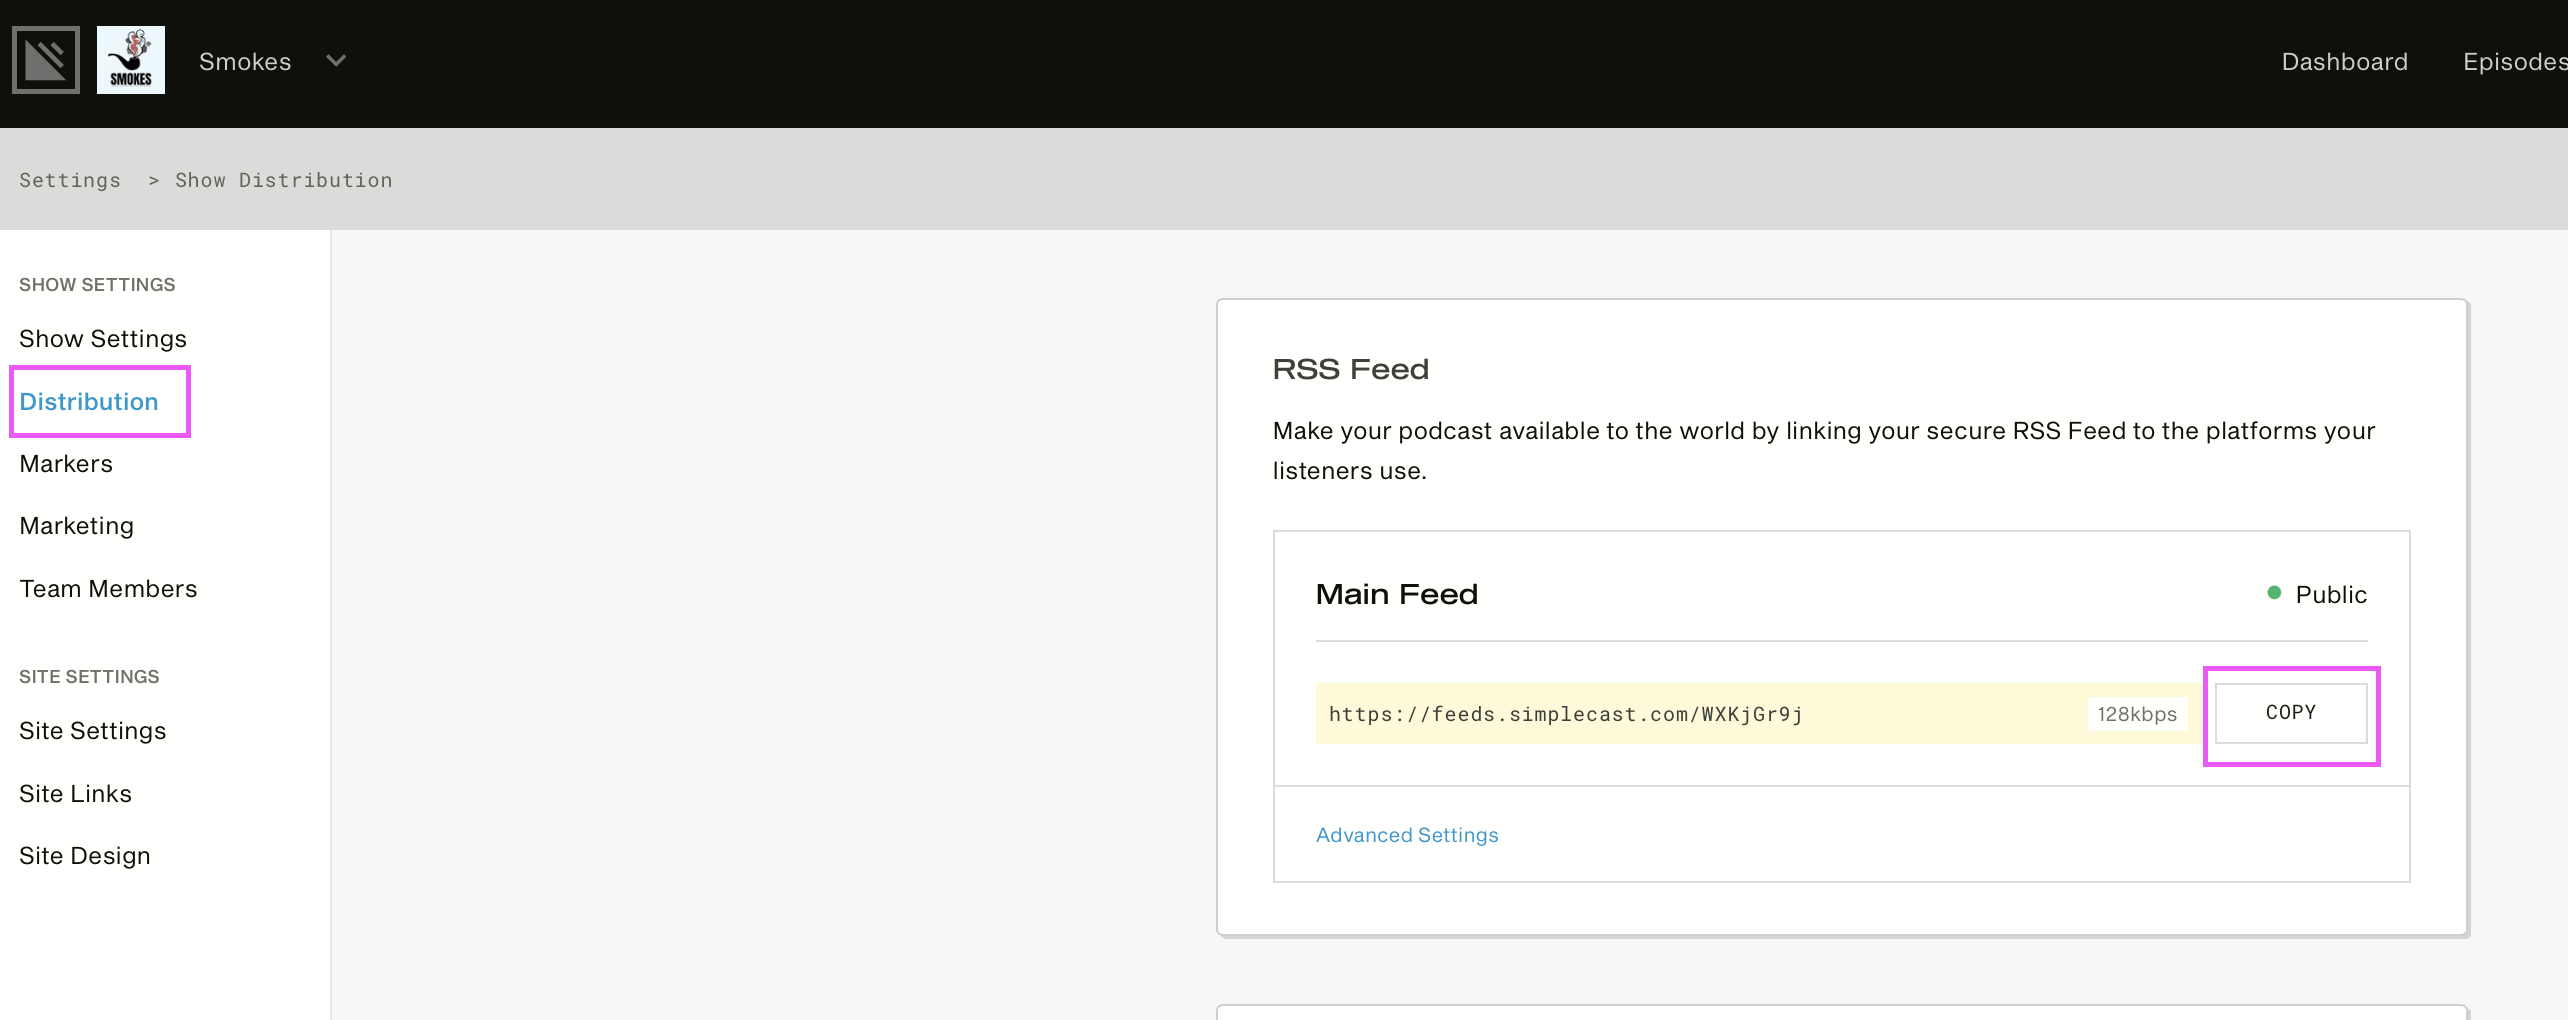The width and height of the screenshot is (2568, 1020).
Task: Open Team Members page
Action: coord(108,589)
